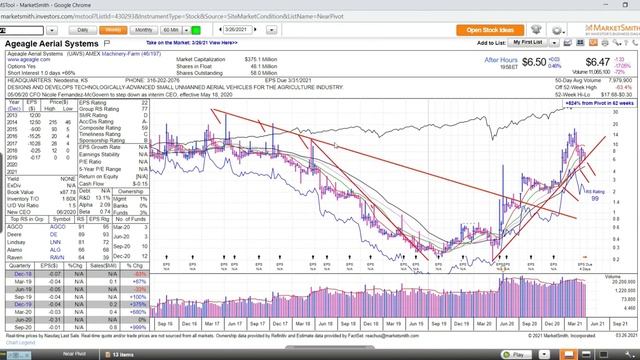Click the RAVN symbol link for Raven
Screen dimensions: 640x360
[57, 258]
